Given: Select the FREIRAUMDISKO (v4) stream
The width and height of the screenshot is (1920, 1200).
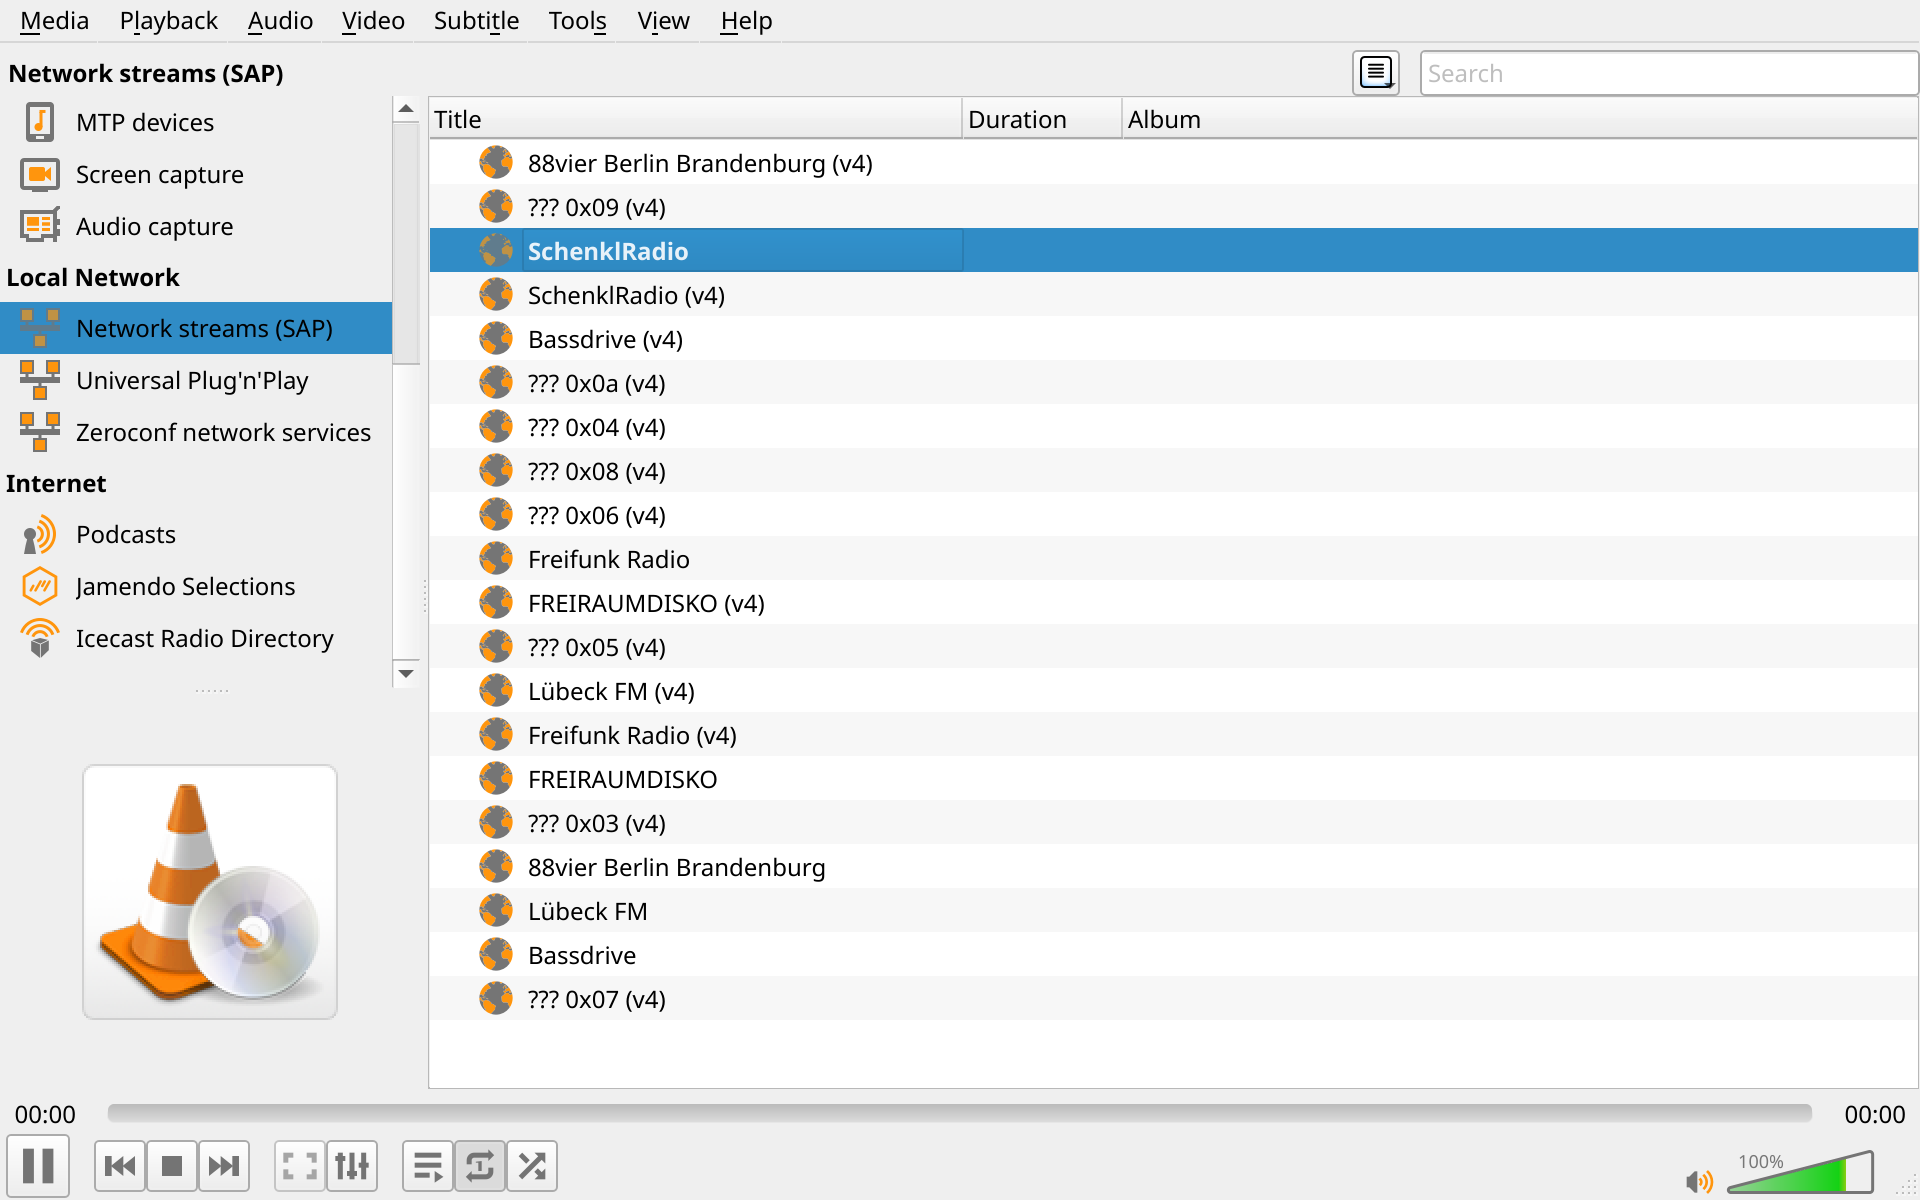Looking at the screenshot, I should [1174, 602].
